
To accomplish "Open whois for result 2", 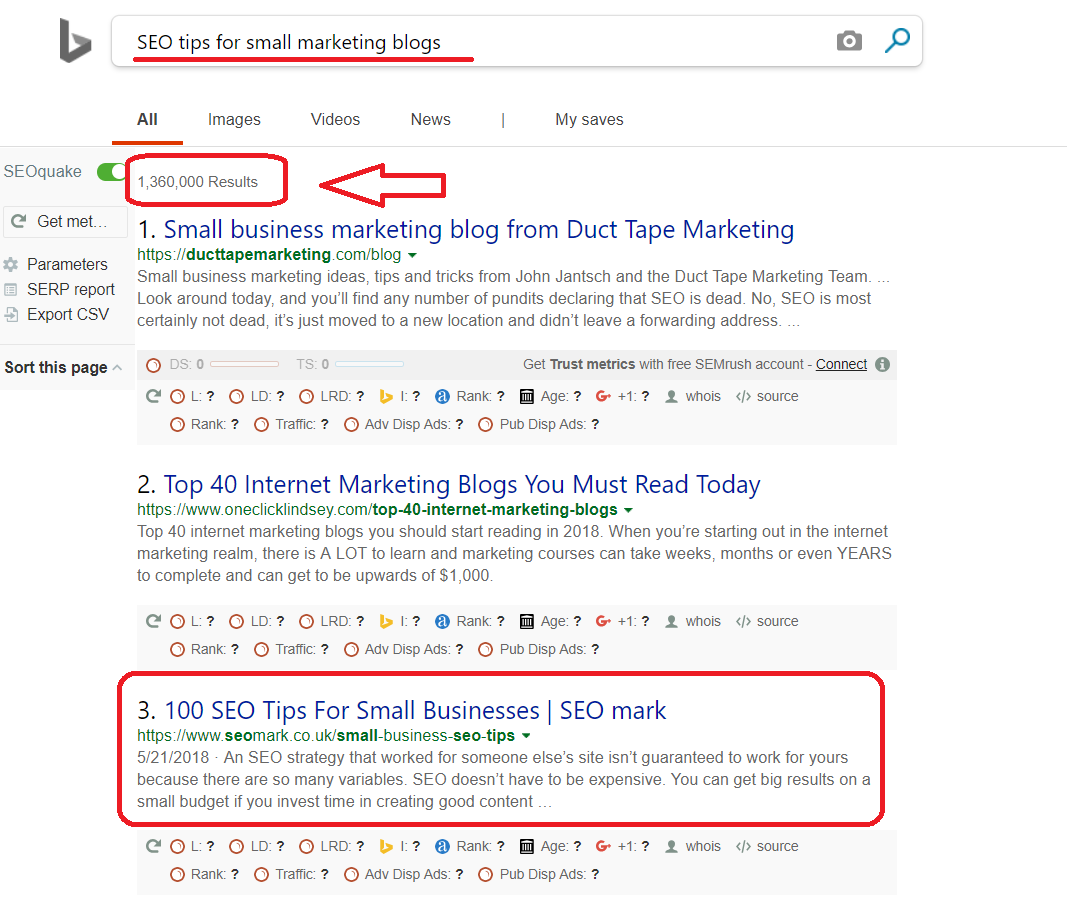I will [693, 621].
